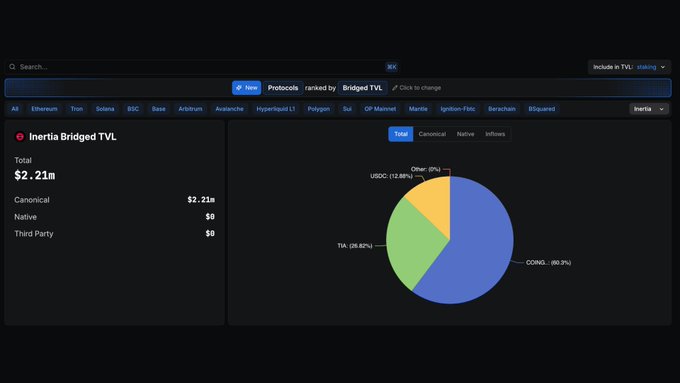Switch to the Native chart tab
Image resolution: width=680 pixels, height=383 pixels.
click(x=465, y=134)
